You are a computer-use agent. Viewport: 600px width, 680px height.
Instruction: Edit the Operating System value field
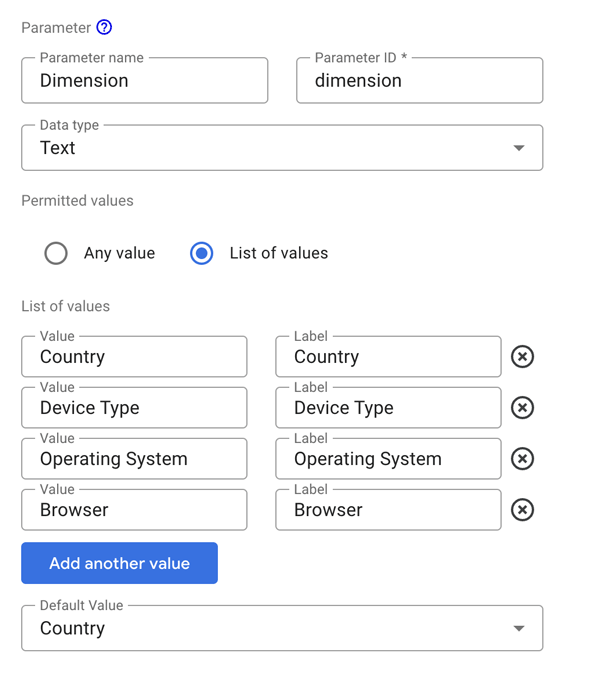click(134, 459)
